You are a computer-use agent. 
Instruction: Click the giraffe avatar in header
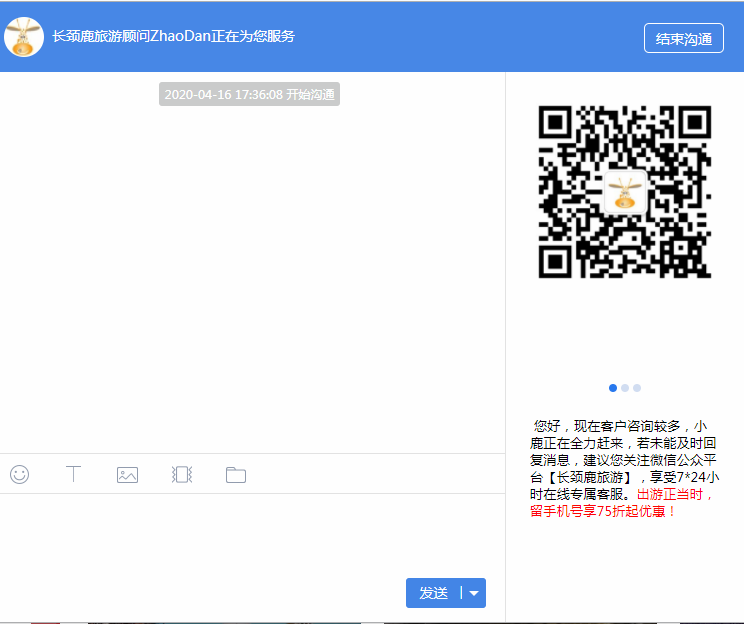pyautogui.click(x=24, y=37)
